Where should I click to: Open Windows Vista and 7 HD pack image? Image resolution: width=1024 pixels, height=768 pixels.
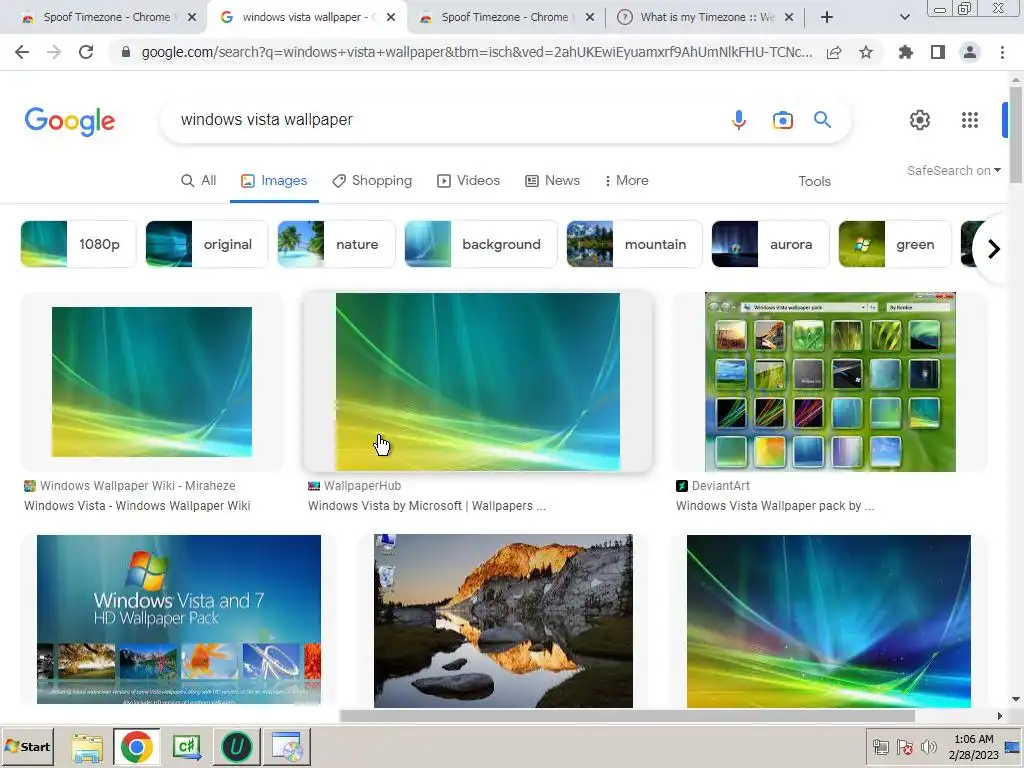tap(179, 619)
